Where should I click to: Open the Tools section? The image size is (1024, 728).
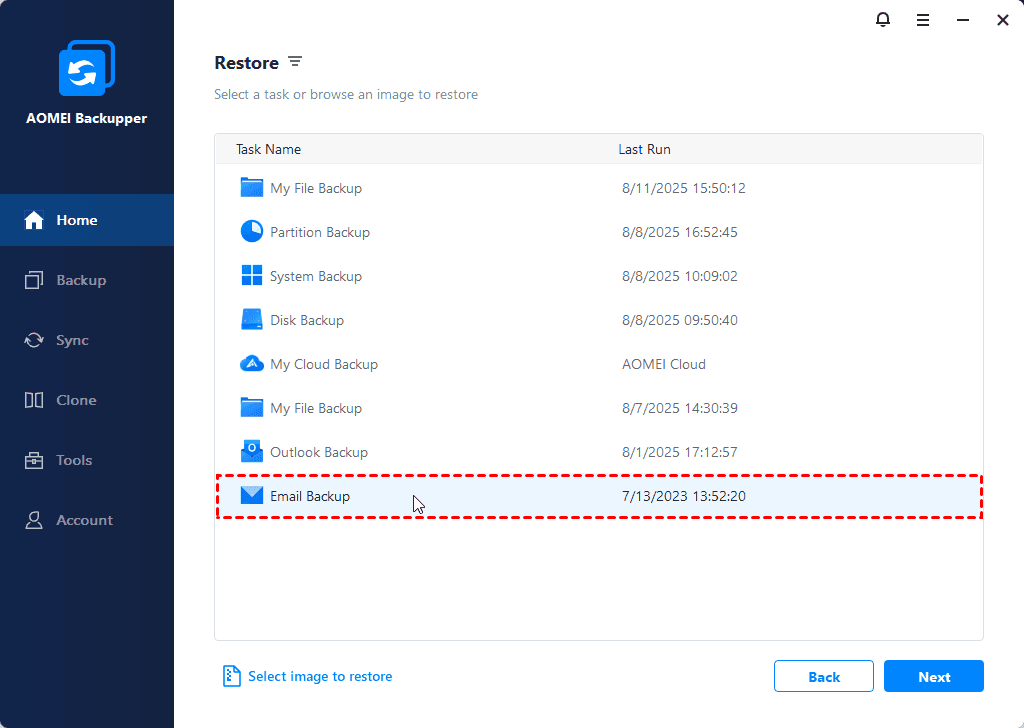(x=74, y=460)
